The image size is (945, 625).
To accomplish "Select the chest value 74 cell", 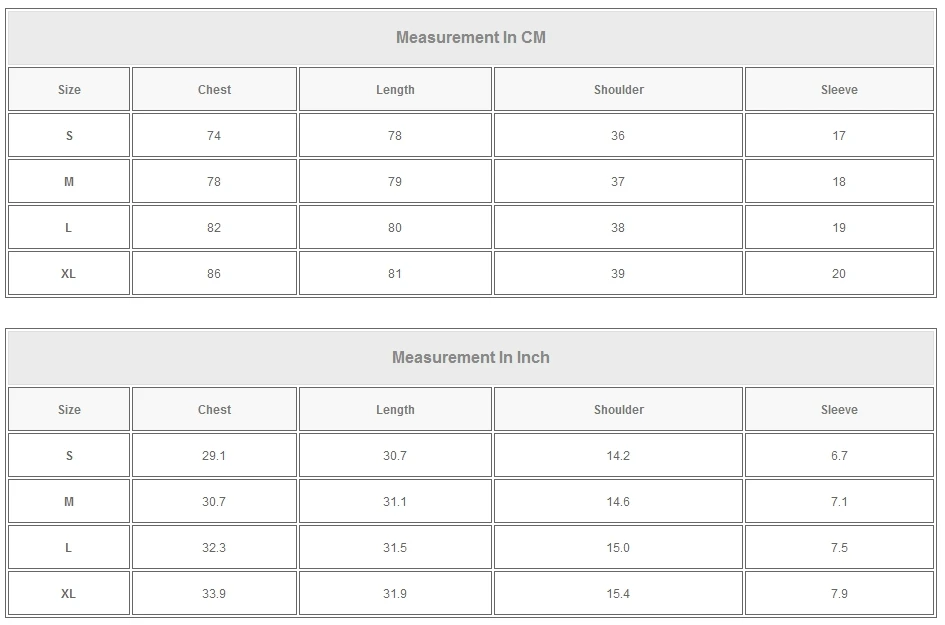I will [x=214, y=136].
